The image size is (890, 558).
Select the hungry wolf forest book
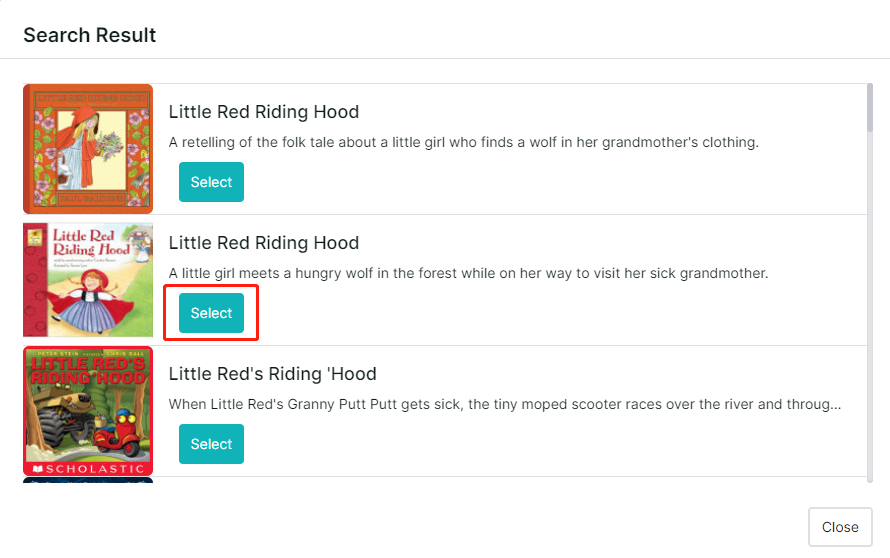pos(211,313)
